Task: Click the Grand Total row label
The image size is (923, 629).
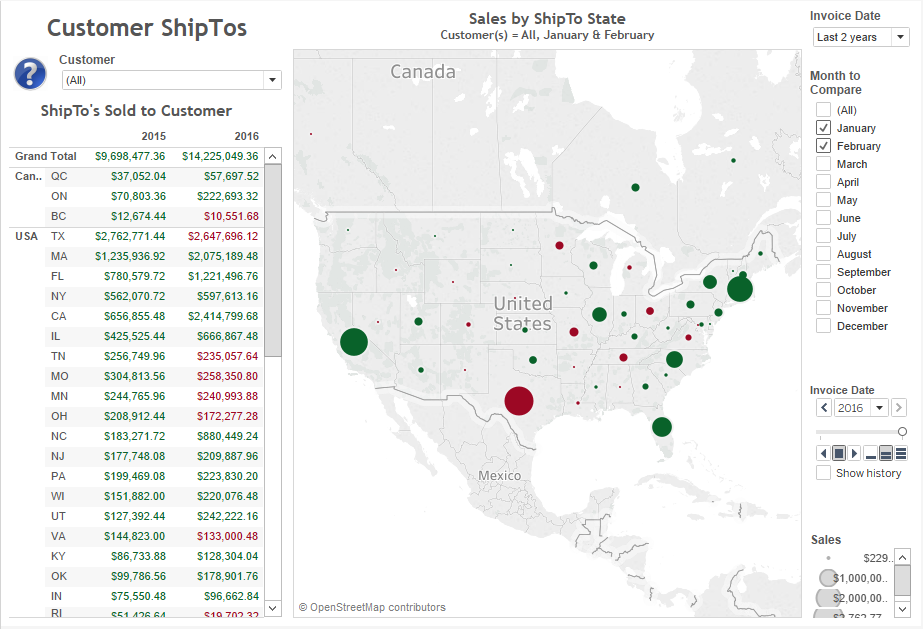Action: (46, 156)
